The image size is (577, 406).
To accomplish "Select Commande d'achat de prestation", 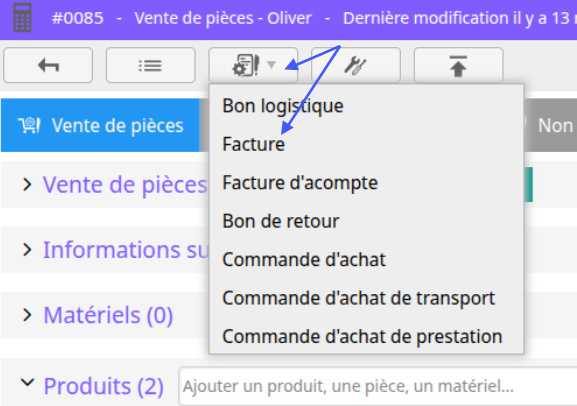I will 362,336.
